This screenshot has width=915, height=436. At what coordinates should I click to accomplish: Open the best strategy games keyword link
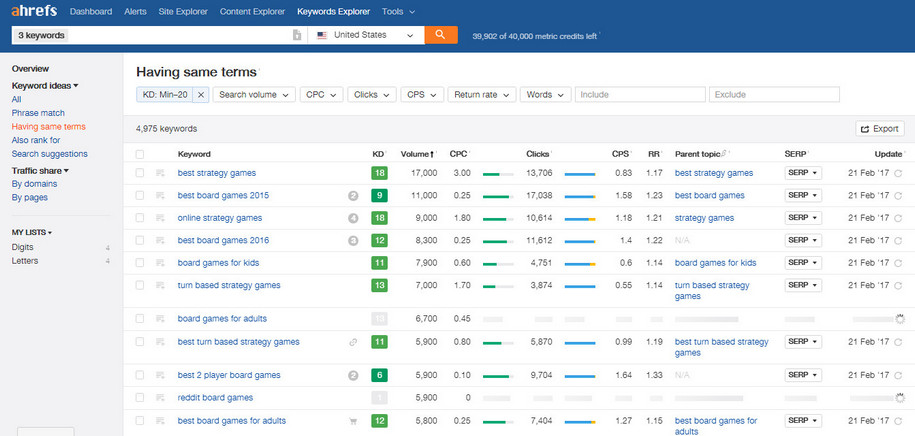point(216,173)
